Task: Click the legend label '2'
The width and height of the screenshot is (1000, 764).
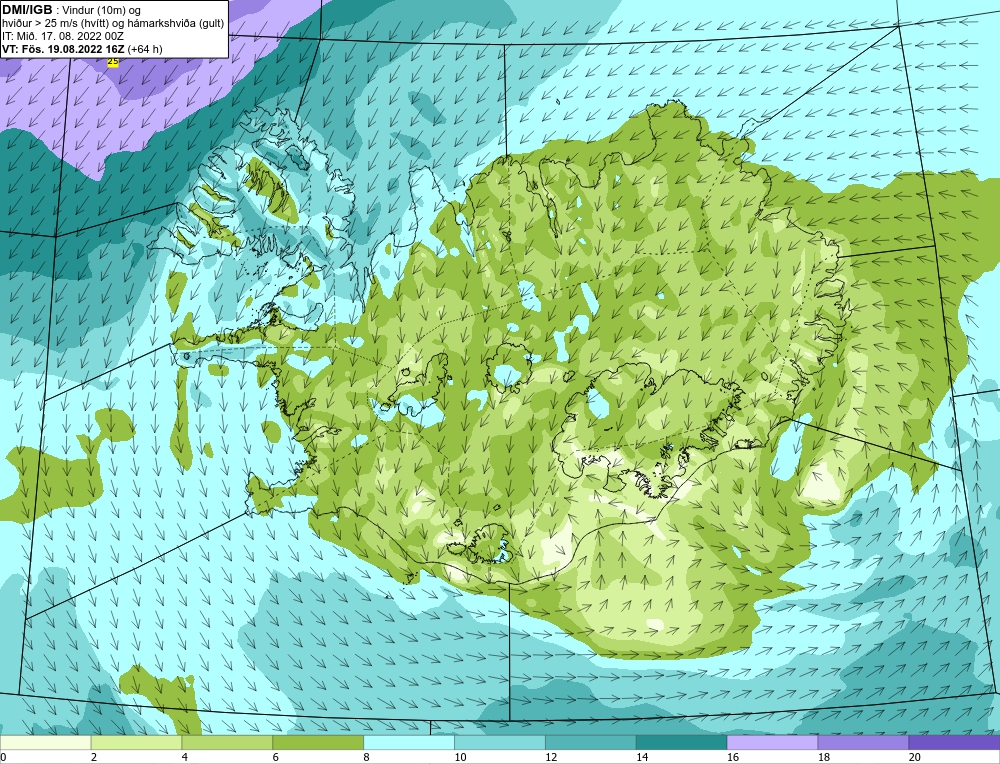Action: click(94, 757)
